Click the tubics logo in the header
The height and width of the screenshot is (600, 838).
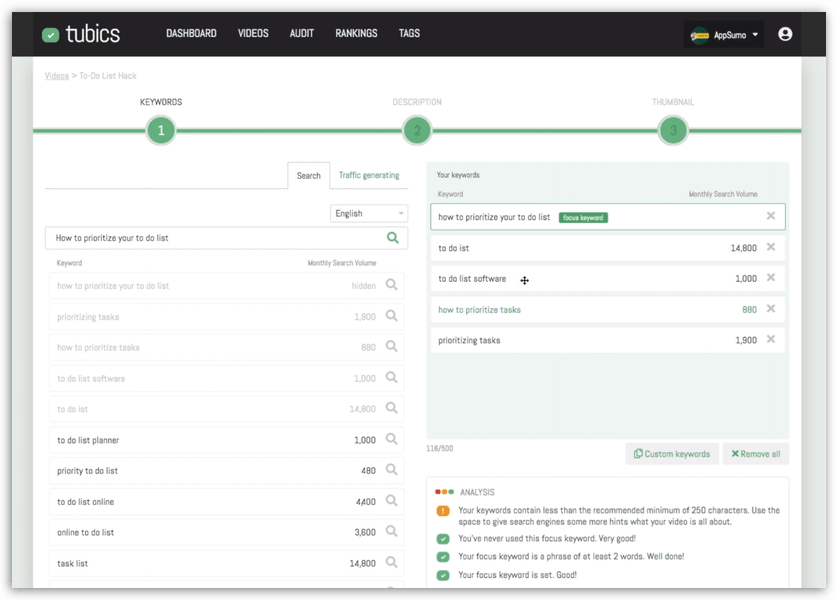click(x=81, y=34)
